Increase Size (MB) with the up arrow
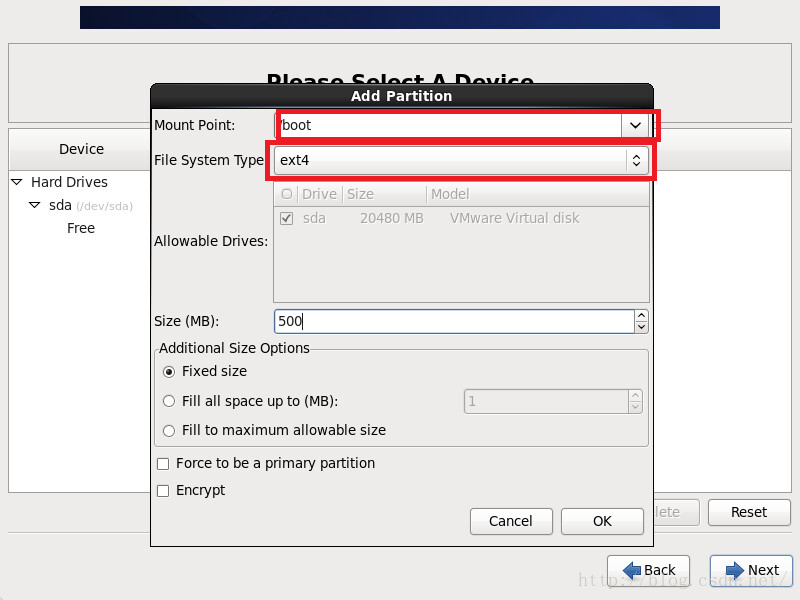Screen dimensions: 800x600 (641, 315)
